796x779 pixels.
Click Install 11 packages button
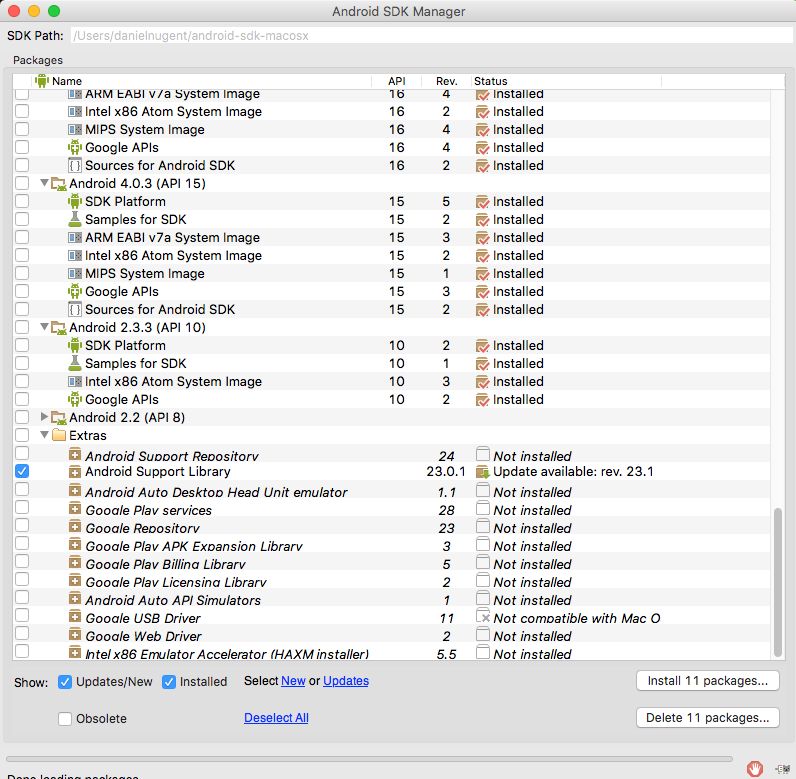[708, 681]
